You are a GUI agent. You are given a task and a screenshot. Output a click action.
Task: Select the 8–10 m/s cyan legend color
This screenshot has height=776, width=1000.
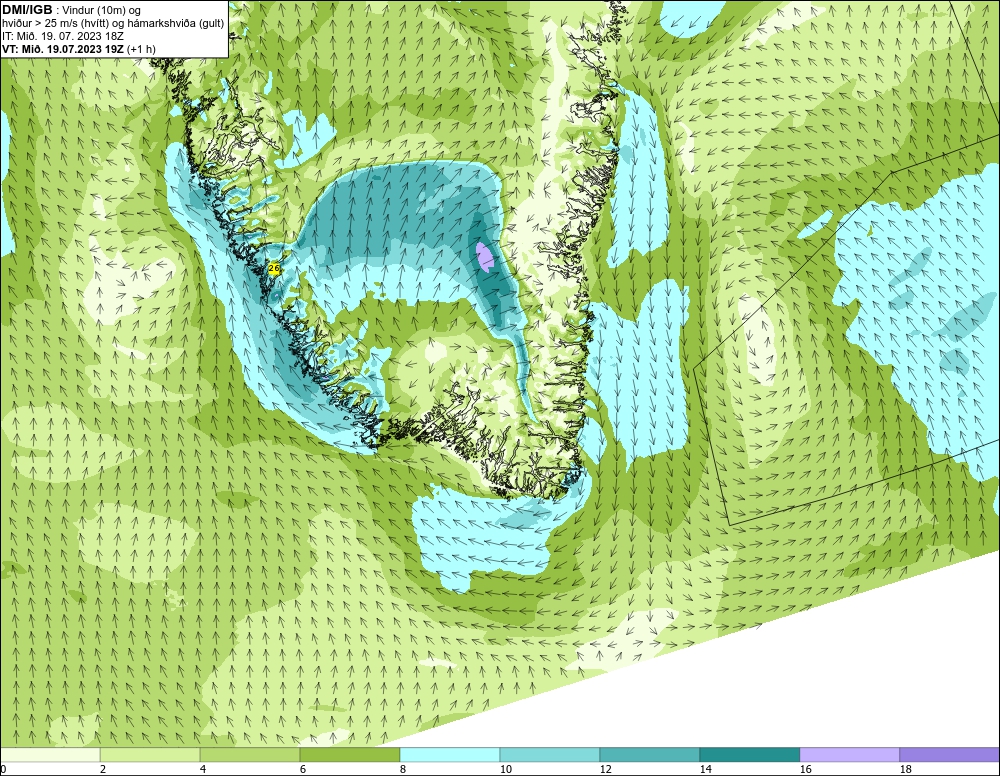point(450,755)
